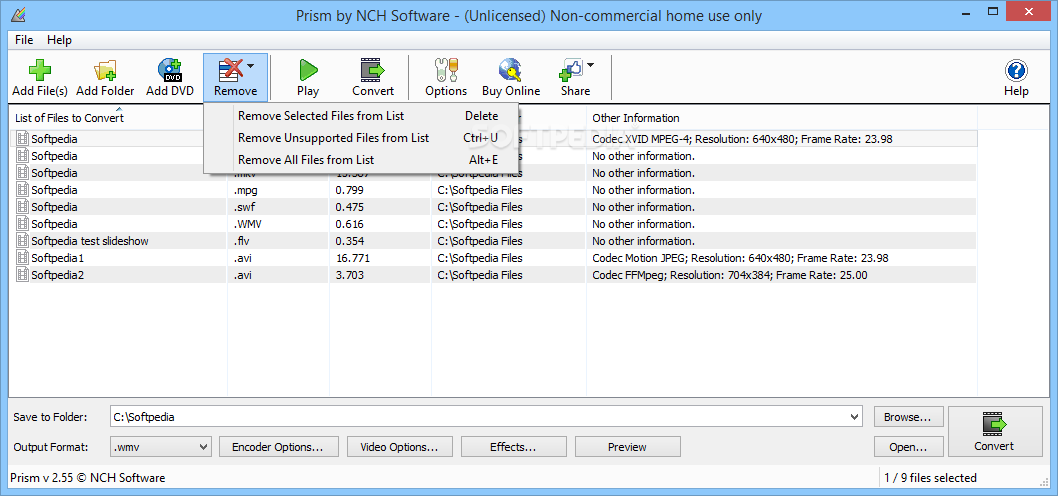Click the .WMV extension cell
Image resolution: width=1058 pixels, height=496 pixels.
pos(249,224)
